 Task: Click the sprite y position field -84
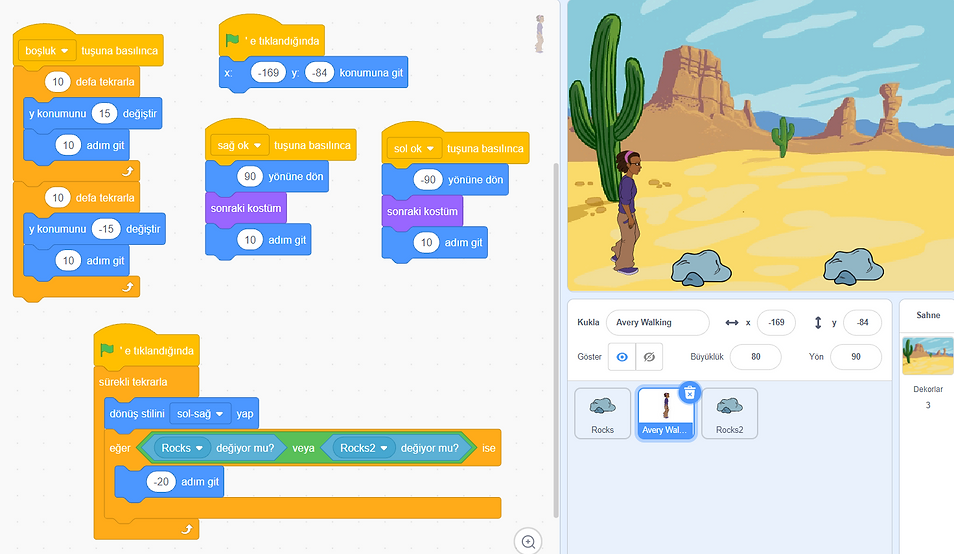863,322
